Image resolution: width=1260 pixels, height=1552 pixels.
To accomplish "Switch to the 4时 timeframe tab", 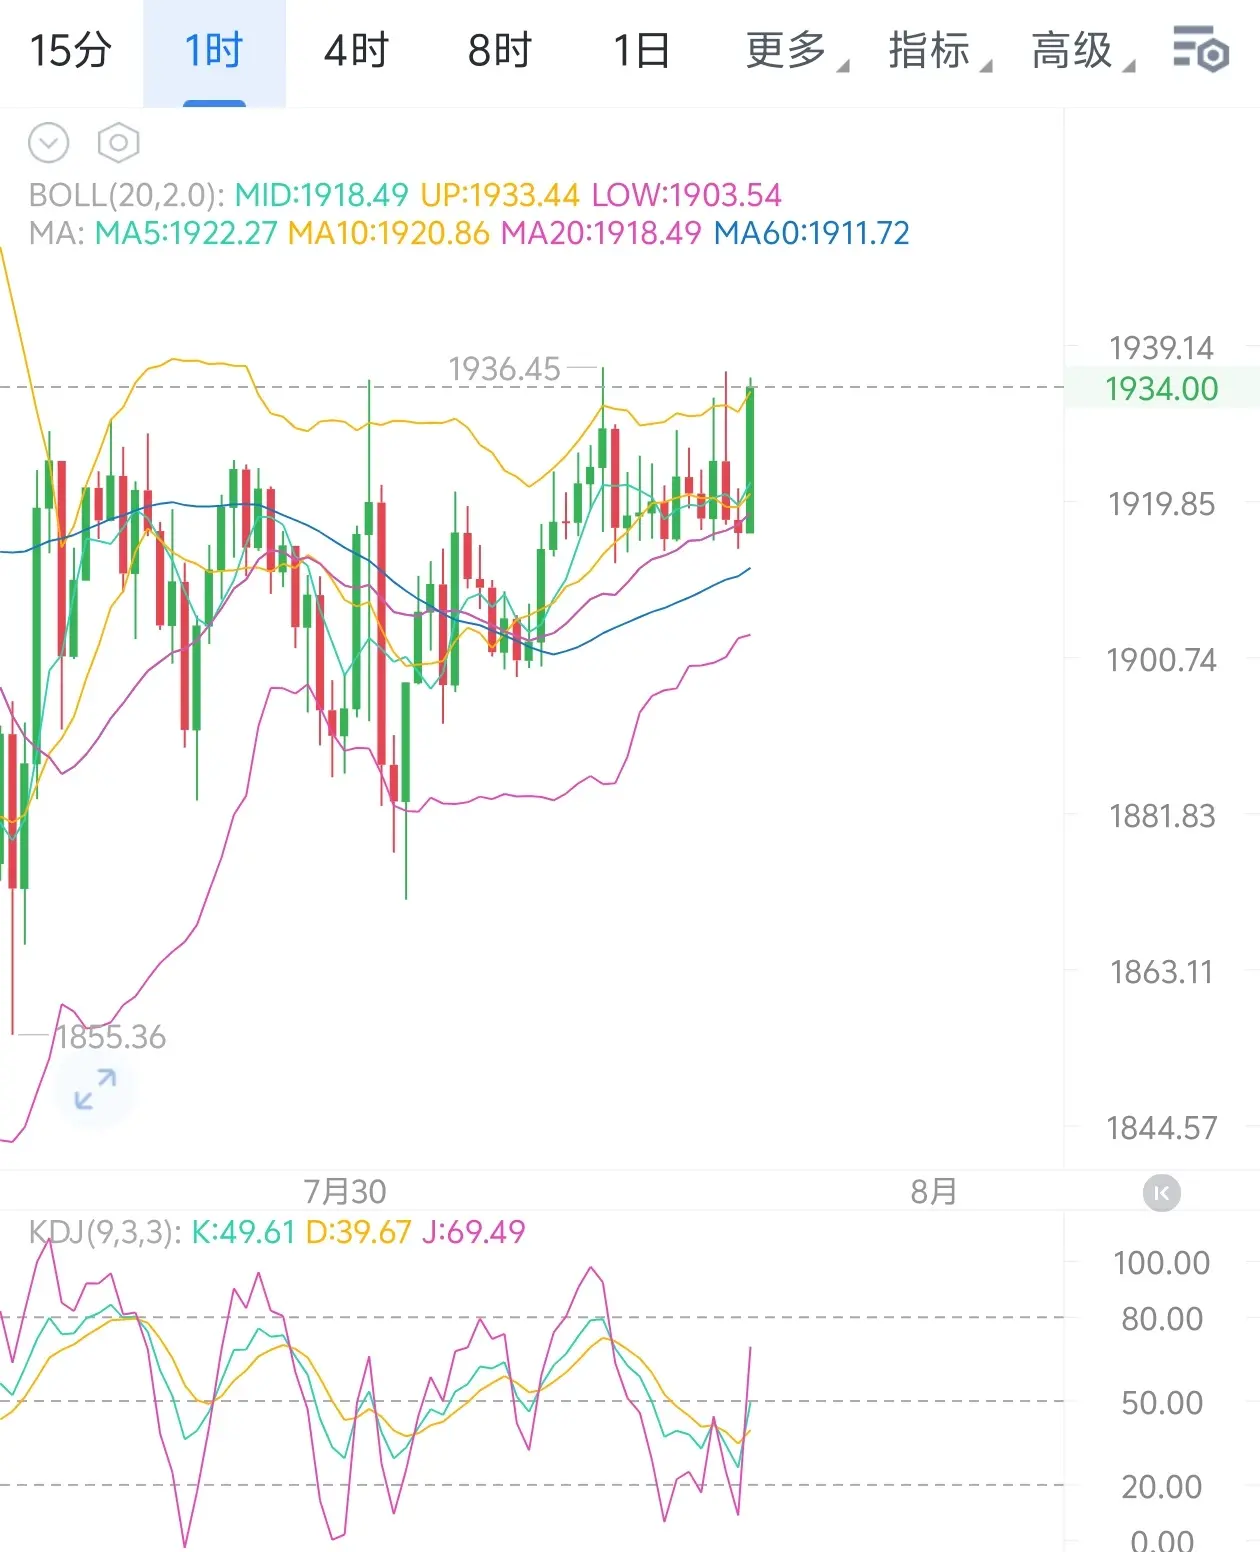I will click(356, 51).
